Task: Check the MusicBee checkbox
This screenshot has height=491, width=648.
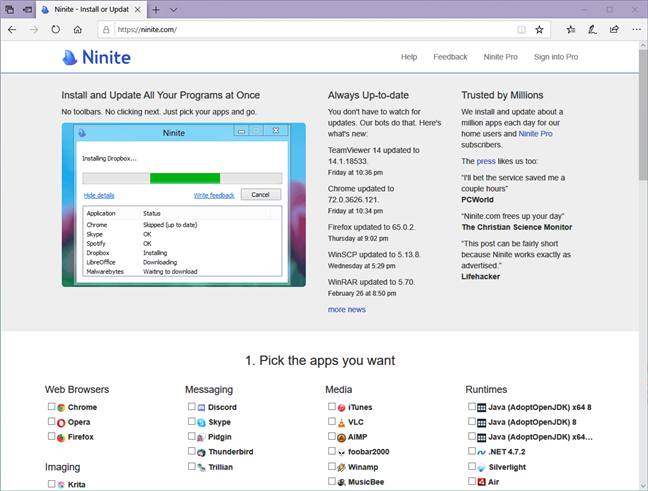Action: [x=331, y=481]
